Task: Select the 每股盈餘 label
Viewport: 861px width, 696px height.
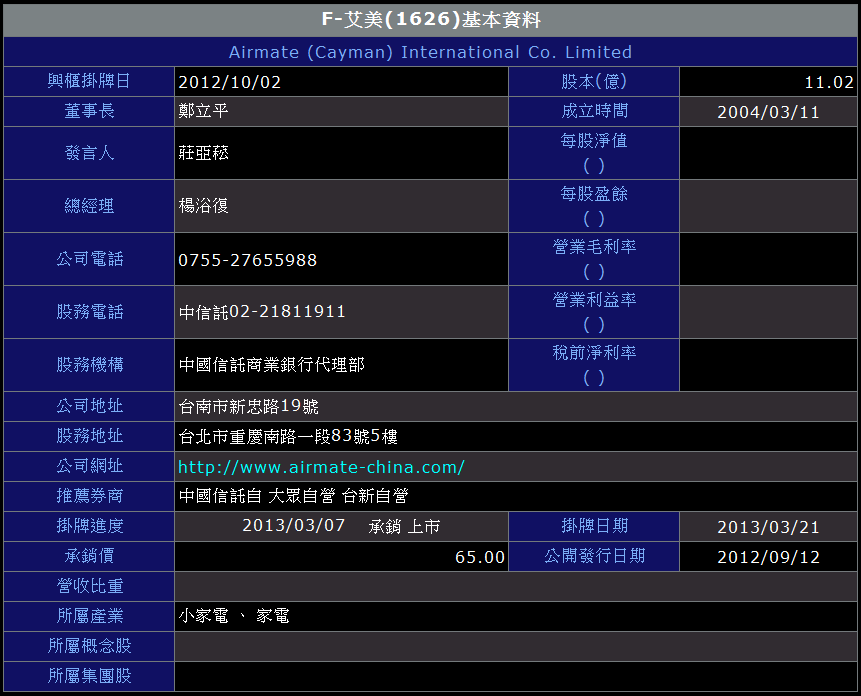Action: click(594, 194)
